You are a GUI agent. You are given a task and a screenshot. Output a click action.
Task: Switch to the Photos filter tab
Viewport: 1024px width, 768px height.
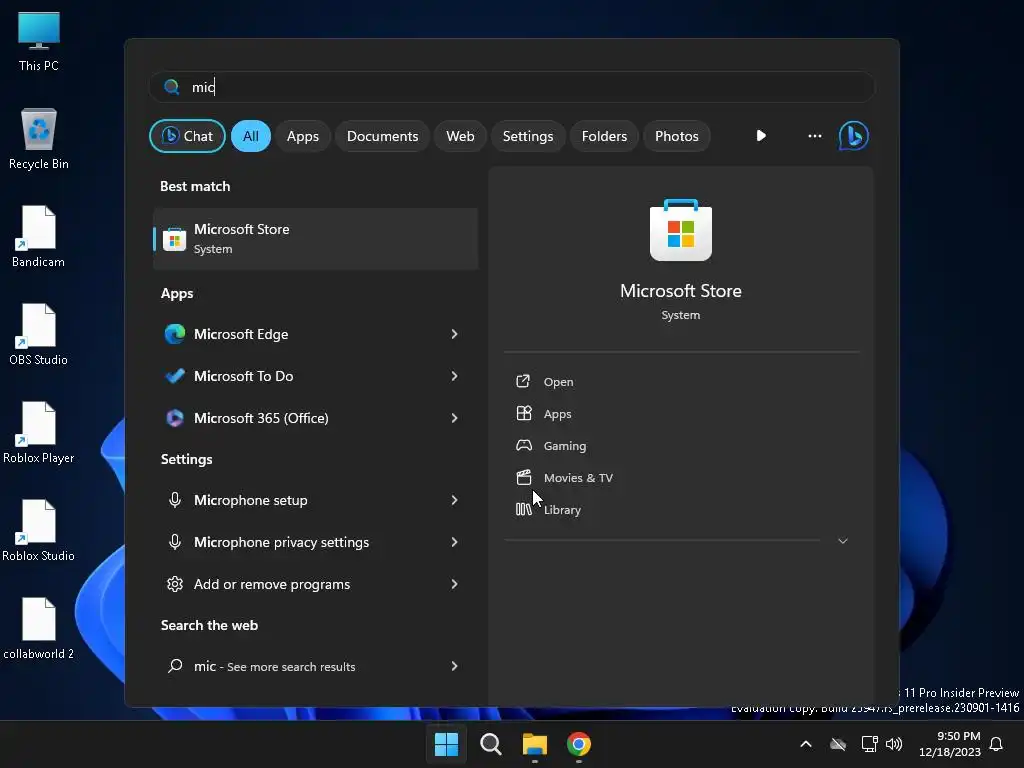click(x=677, y=136)
